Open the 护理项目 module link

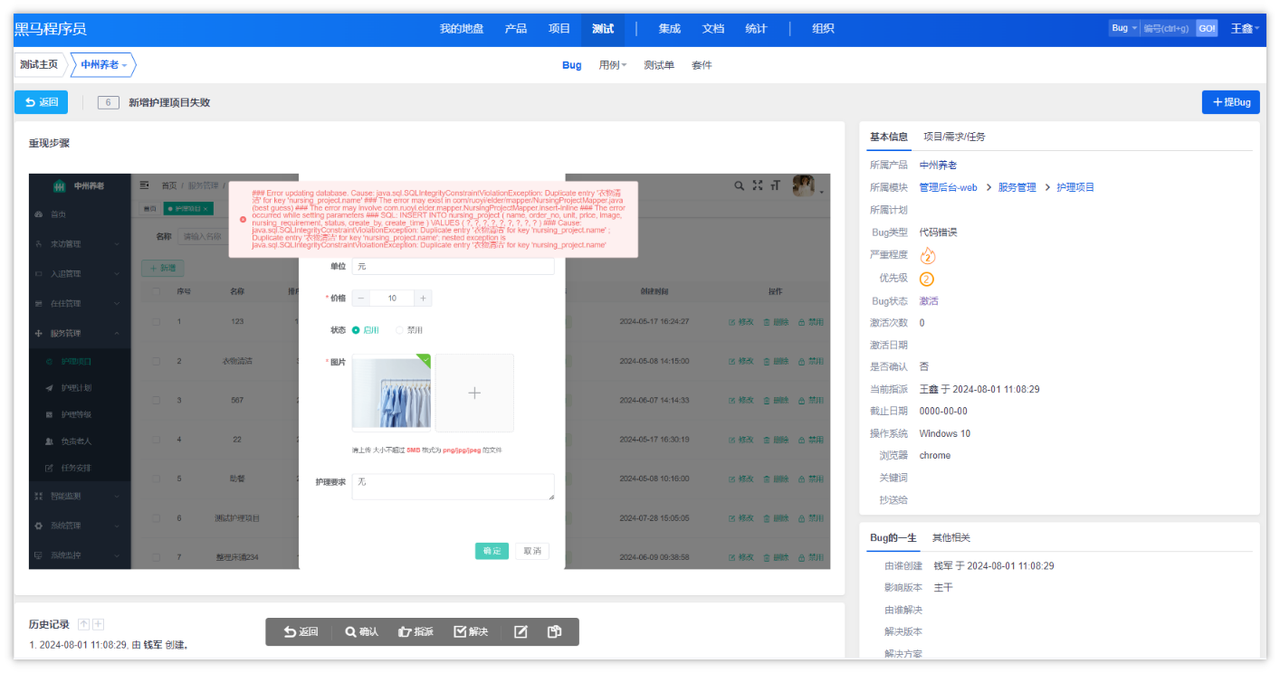tap(1076, 187)
